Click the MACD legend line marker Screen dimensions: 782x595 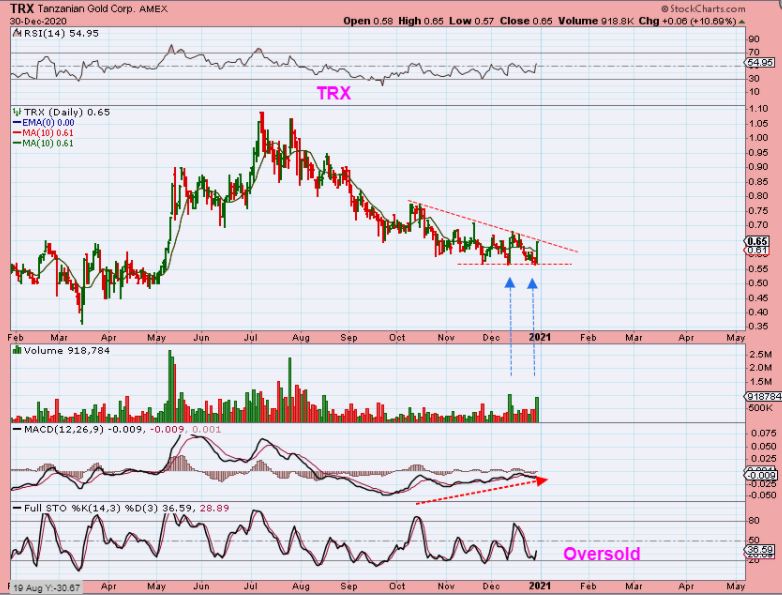click(17, 429)
